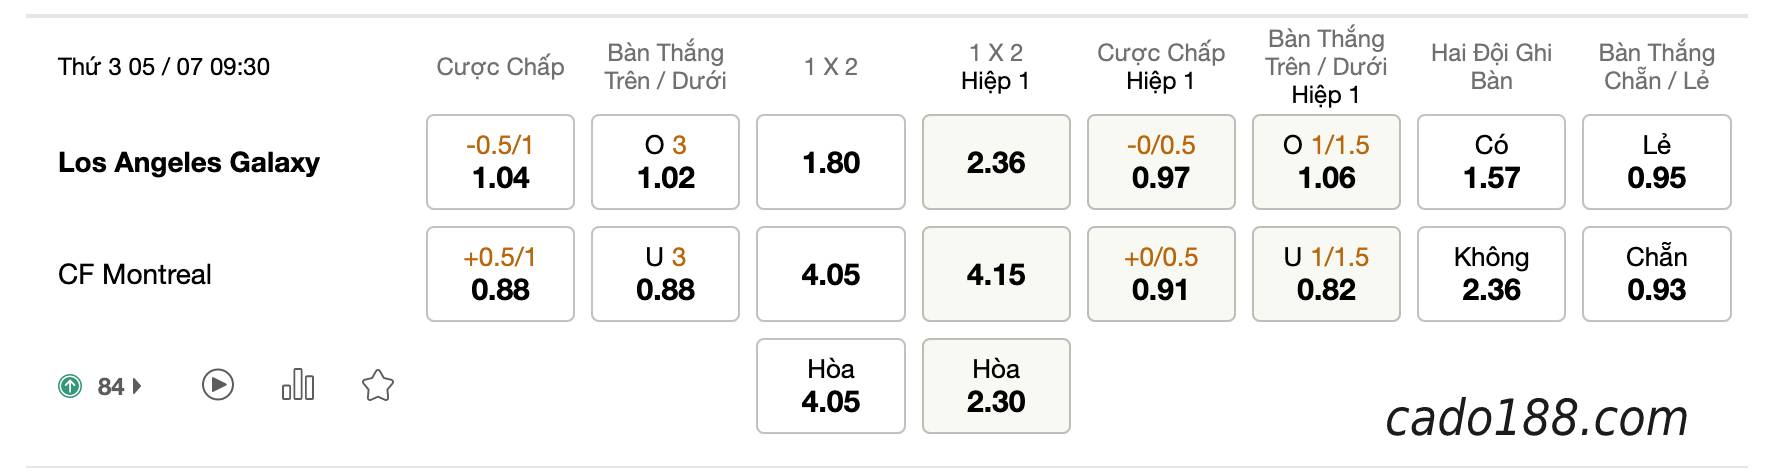This screenshot has width=1772, height=472.
Task: Choose first half Hòa draw at 2.30
Action: [x=996, y=386]
